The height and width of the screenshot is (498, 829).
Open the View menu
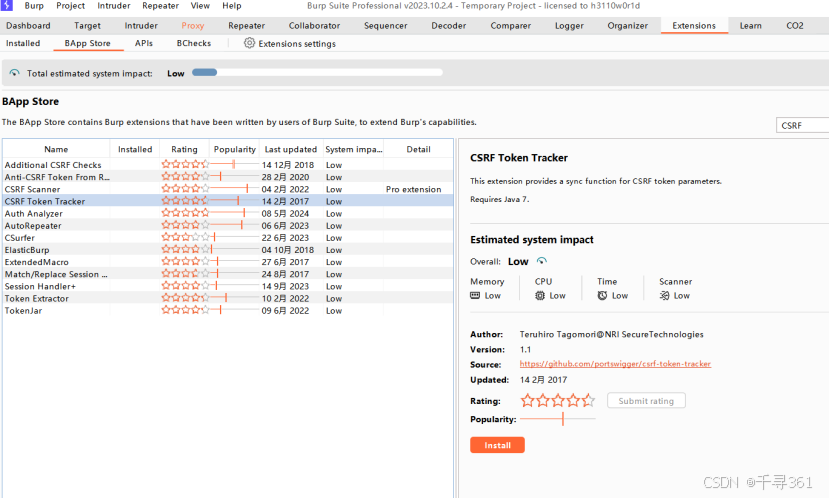point(200,6)
